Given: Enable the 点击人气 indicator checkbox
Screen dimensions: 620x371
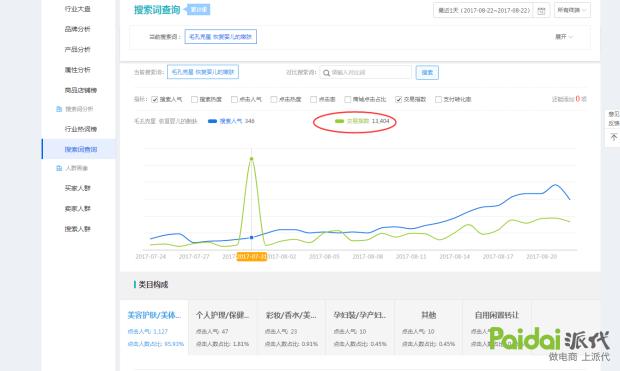Looking at the screenshot, I should coord(234,99).
